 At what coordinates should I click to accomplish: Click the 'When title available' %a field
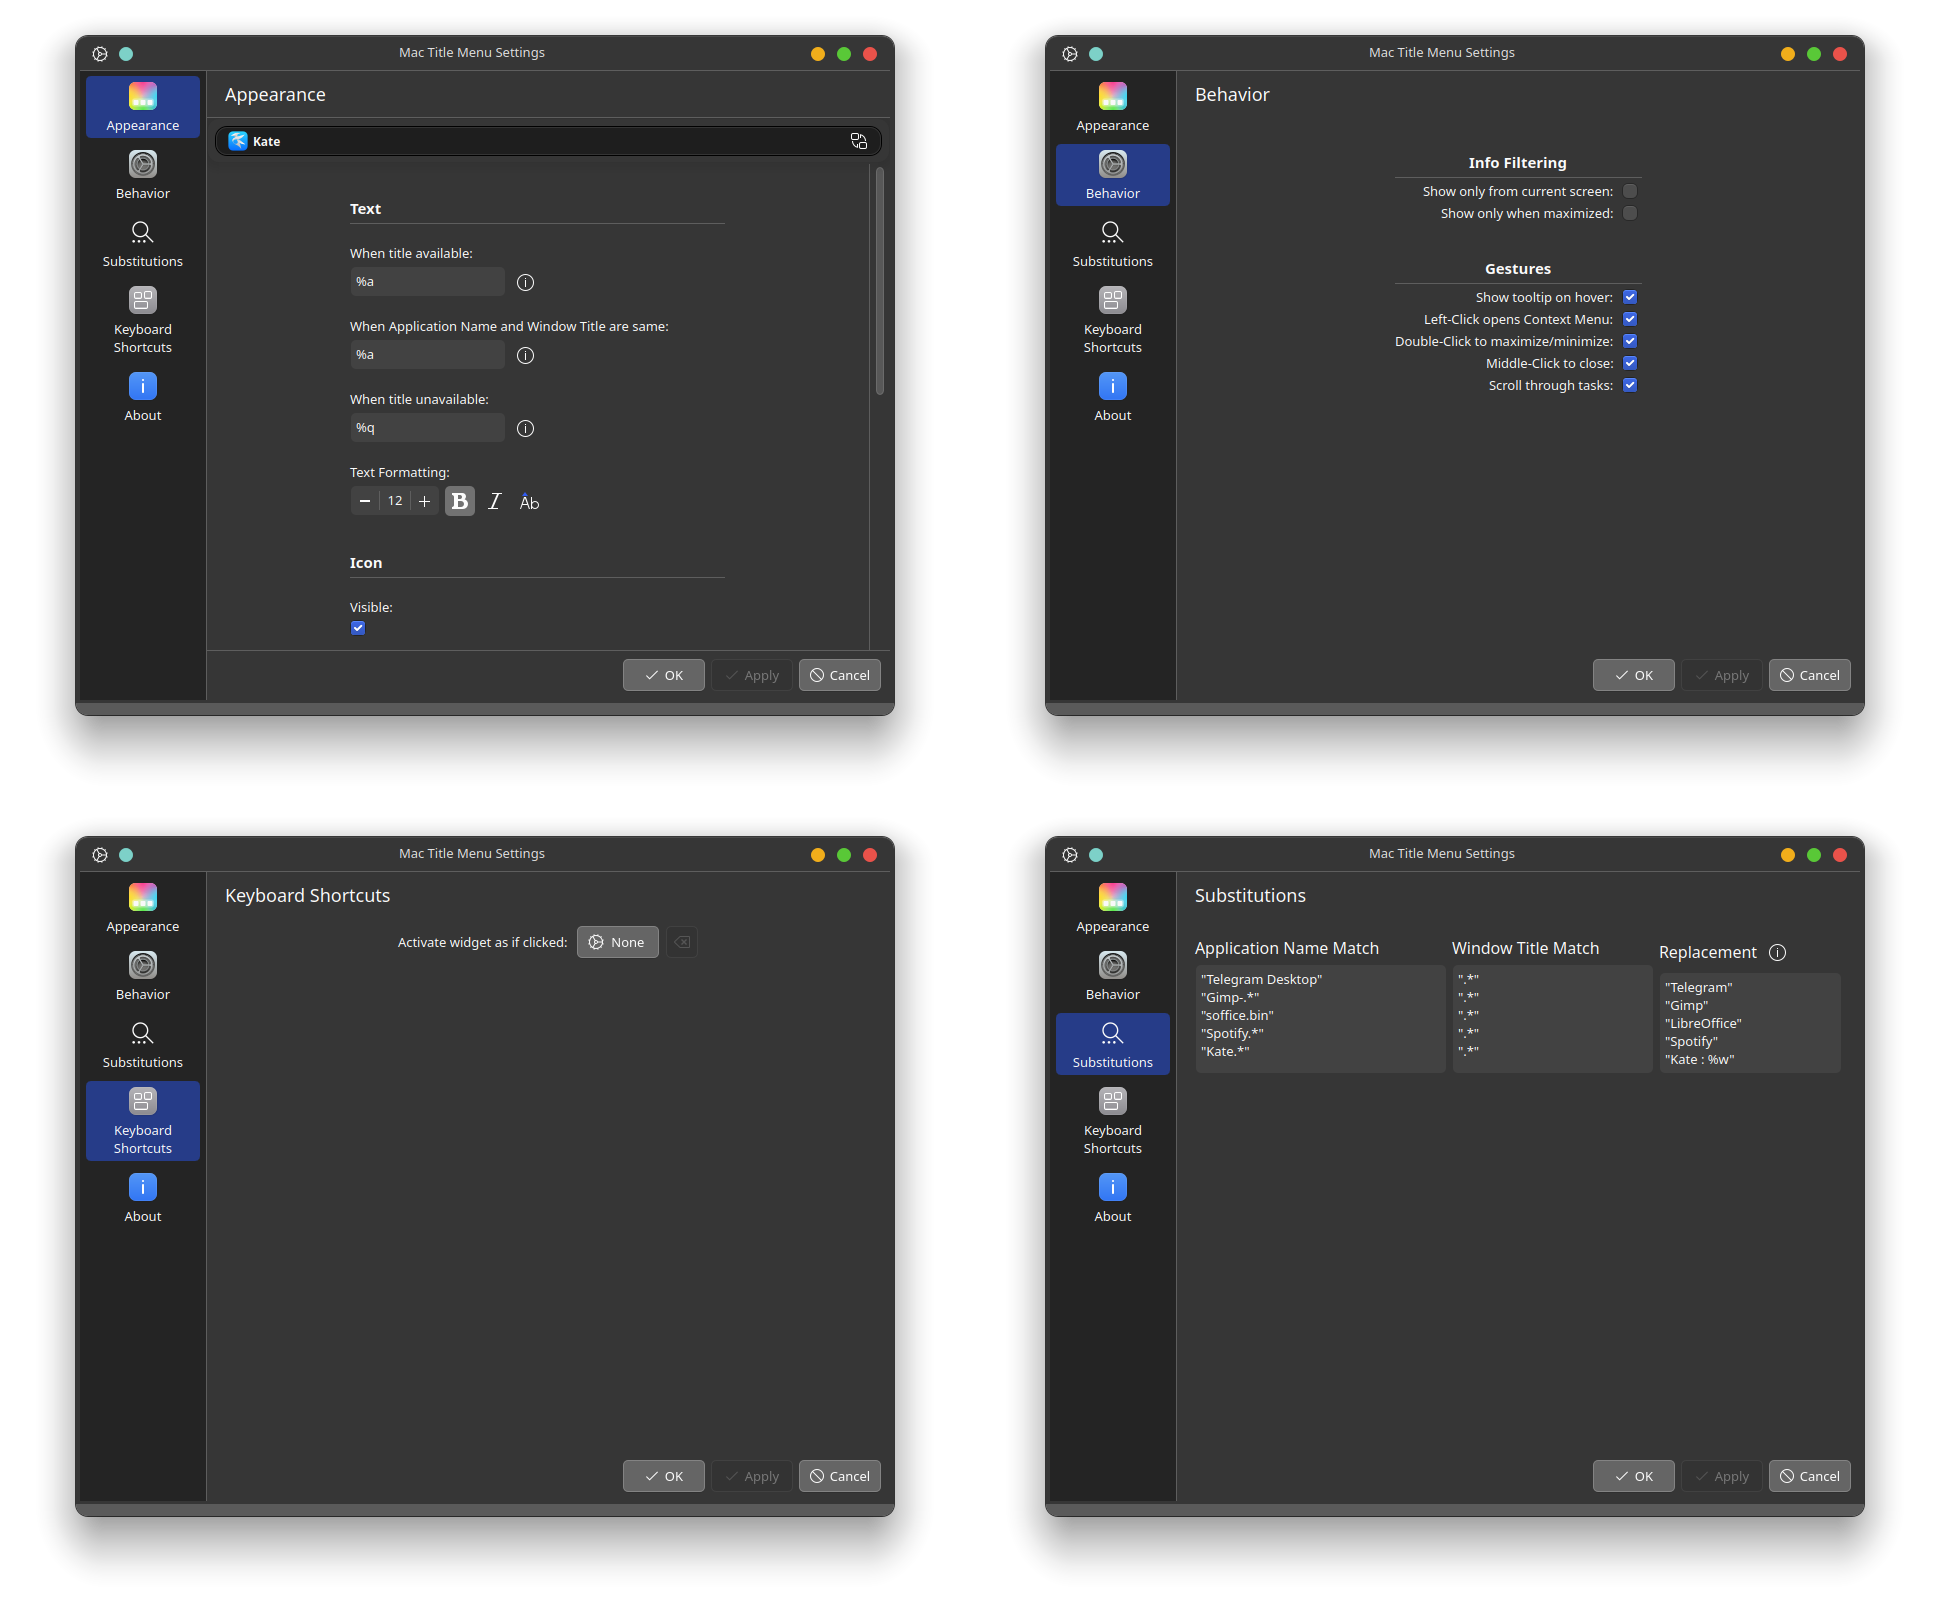coord(427,282)
